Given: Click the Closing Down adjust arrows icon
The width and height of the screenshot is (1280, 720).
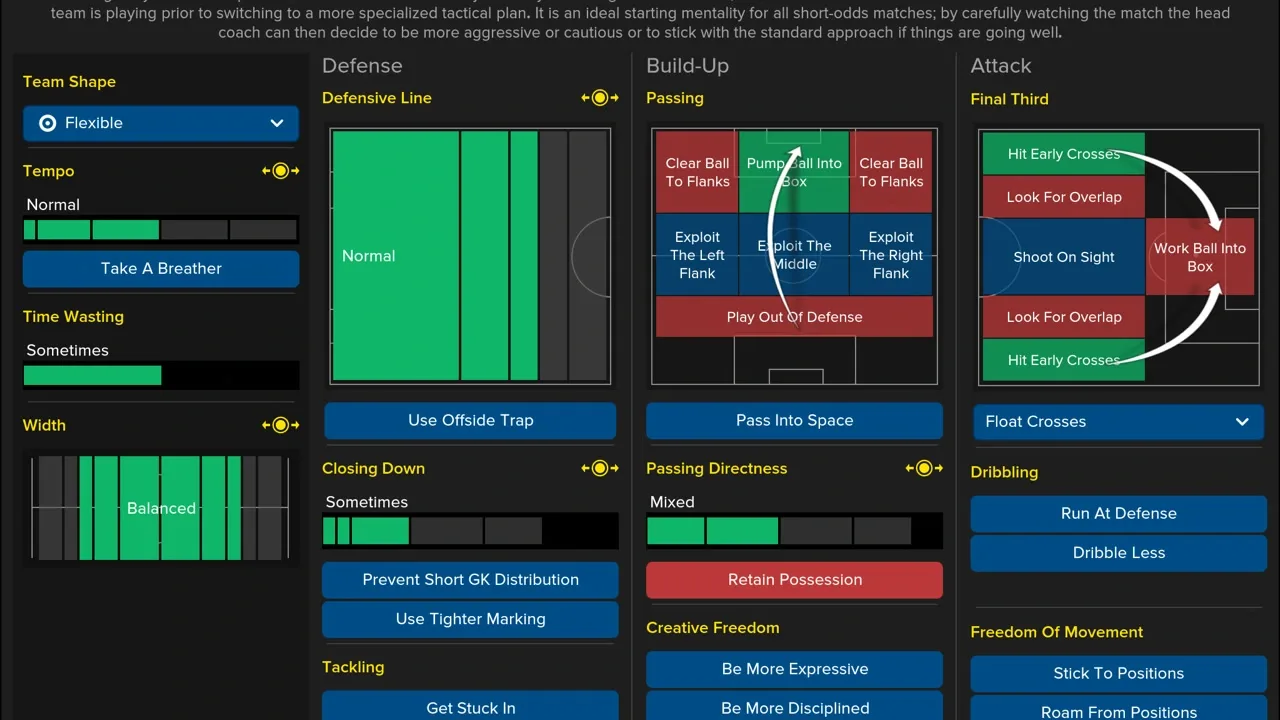Looking at the screenshot, I should coord(600,468).
